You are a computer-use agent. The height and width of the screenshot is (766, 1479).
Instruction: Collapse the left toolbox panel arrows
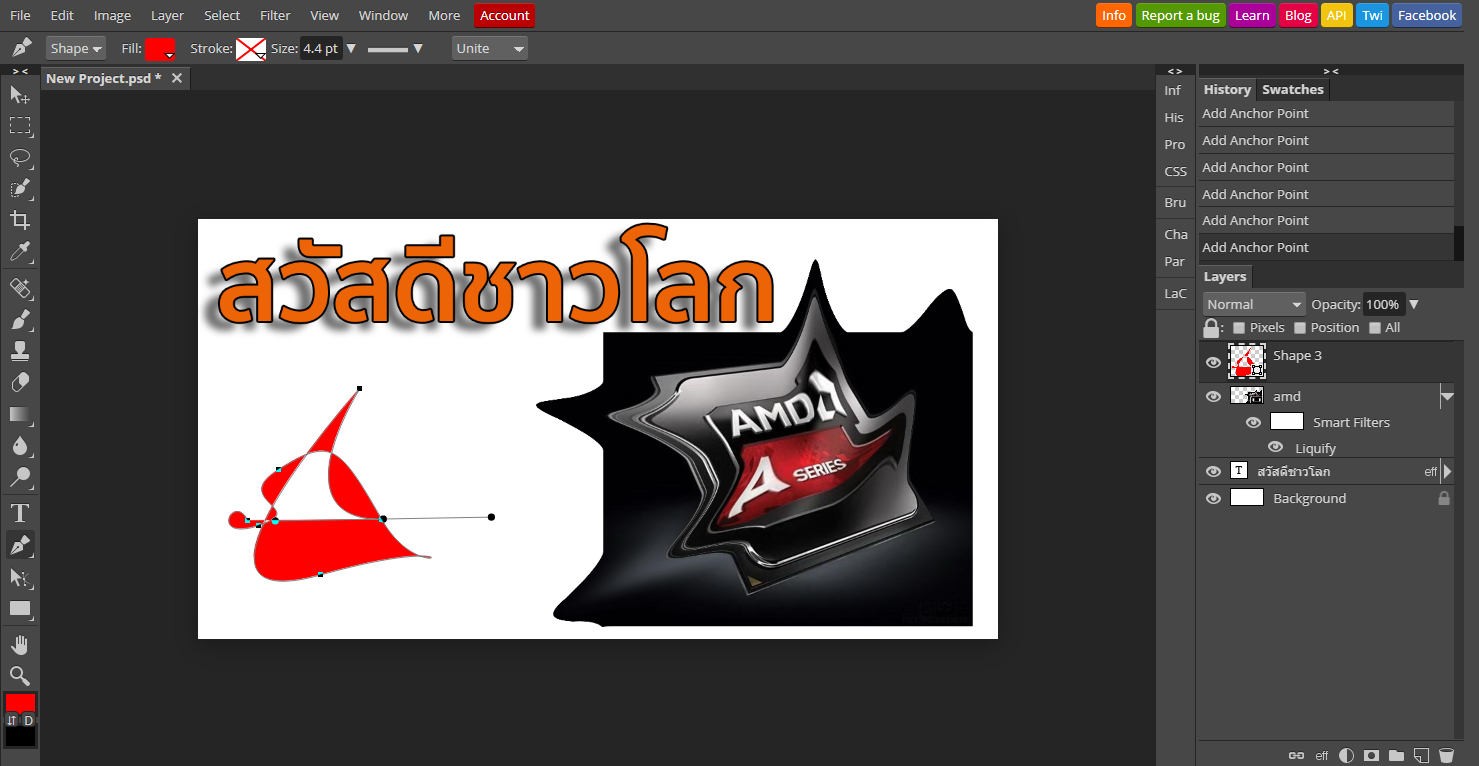click(20, 71)
